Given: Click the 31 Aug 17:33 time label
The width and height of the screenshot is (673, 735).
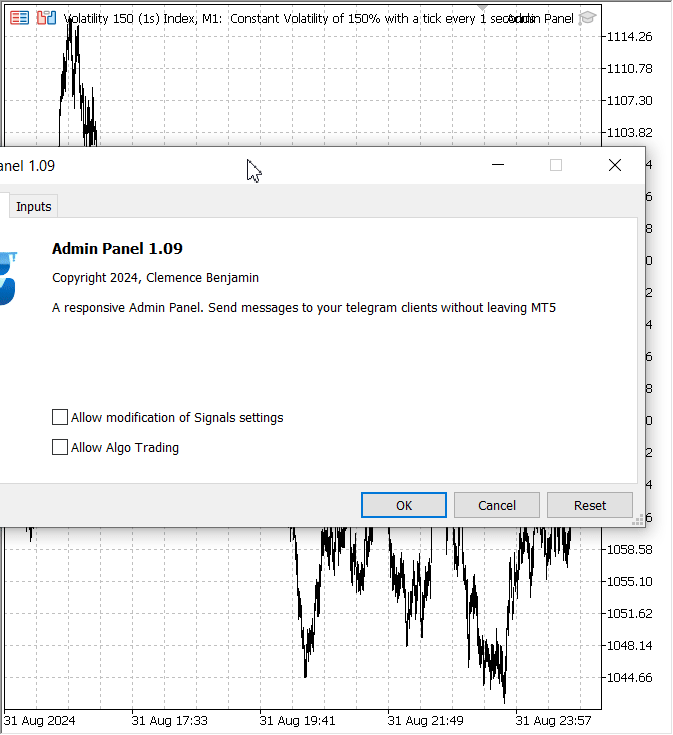Looking at the screenshot, I should click(x=169, y=720).
